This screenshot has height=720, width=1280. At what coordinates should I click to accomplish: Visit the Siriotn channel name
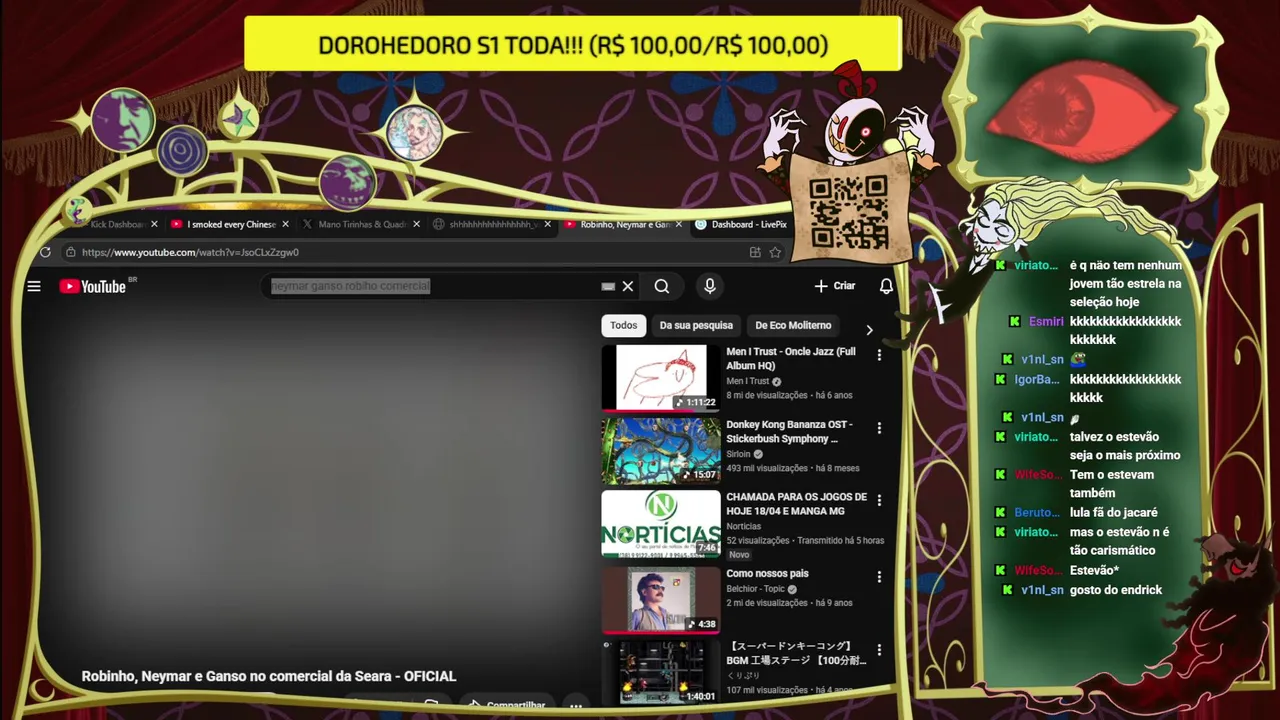(738, 454)
